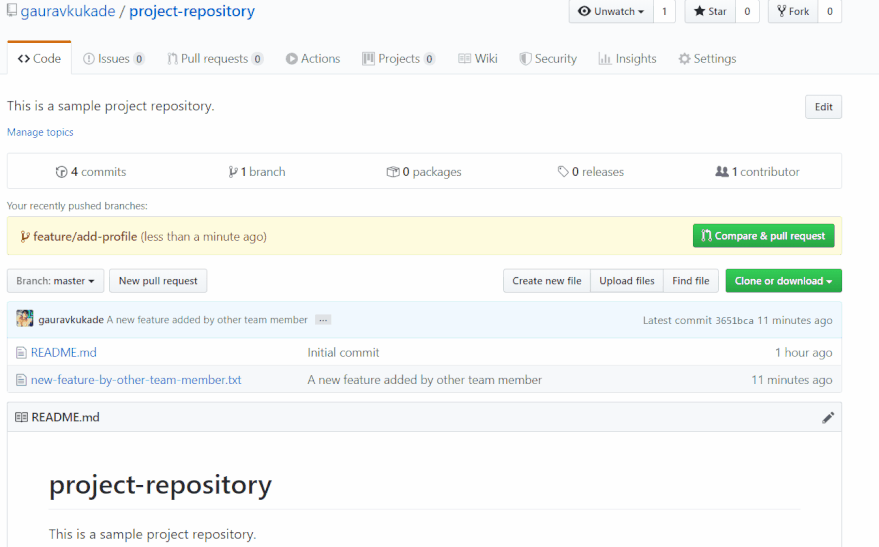
Task: Expand the Unwatch dropdown
Action: (x=611, y=11)
